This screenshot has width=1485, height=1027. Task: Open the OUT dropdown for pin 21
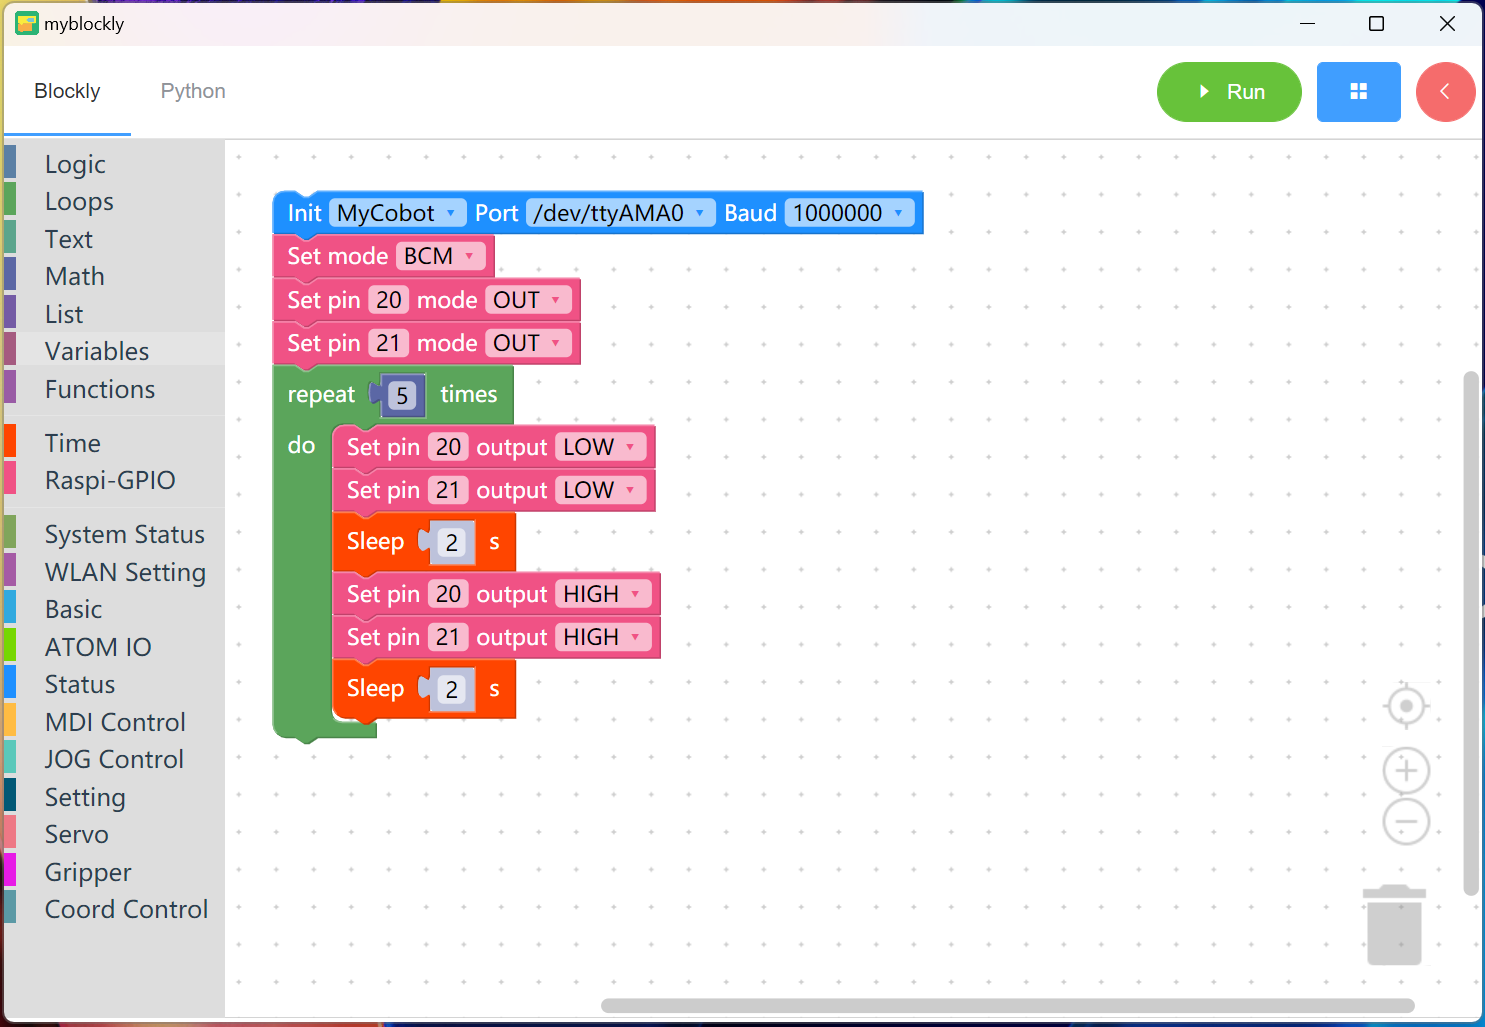coord(529,343)
